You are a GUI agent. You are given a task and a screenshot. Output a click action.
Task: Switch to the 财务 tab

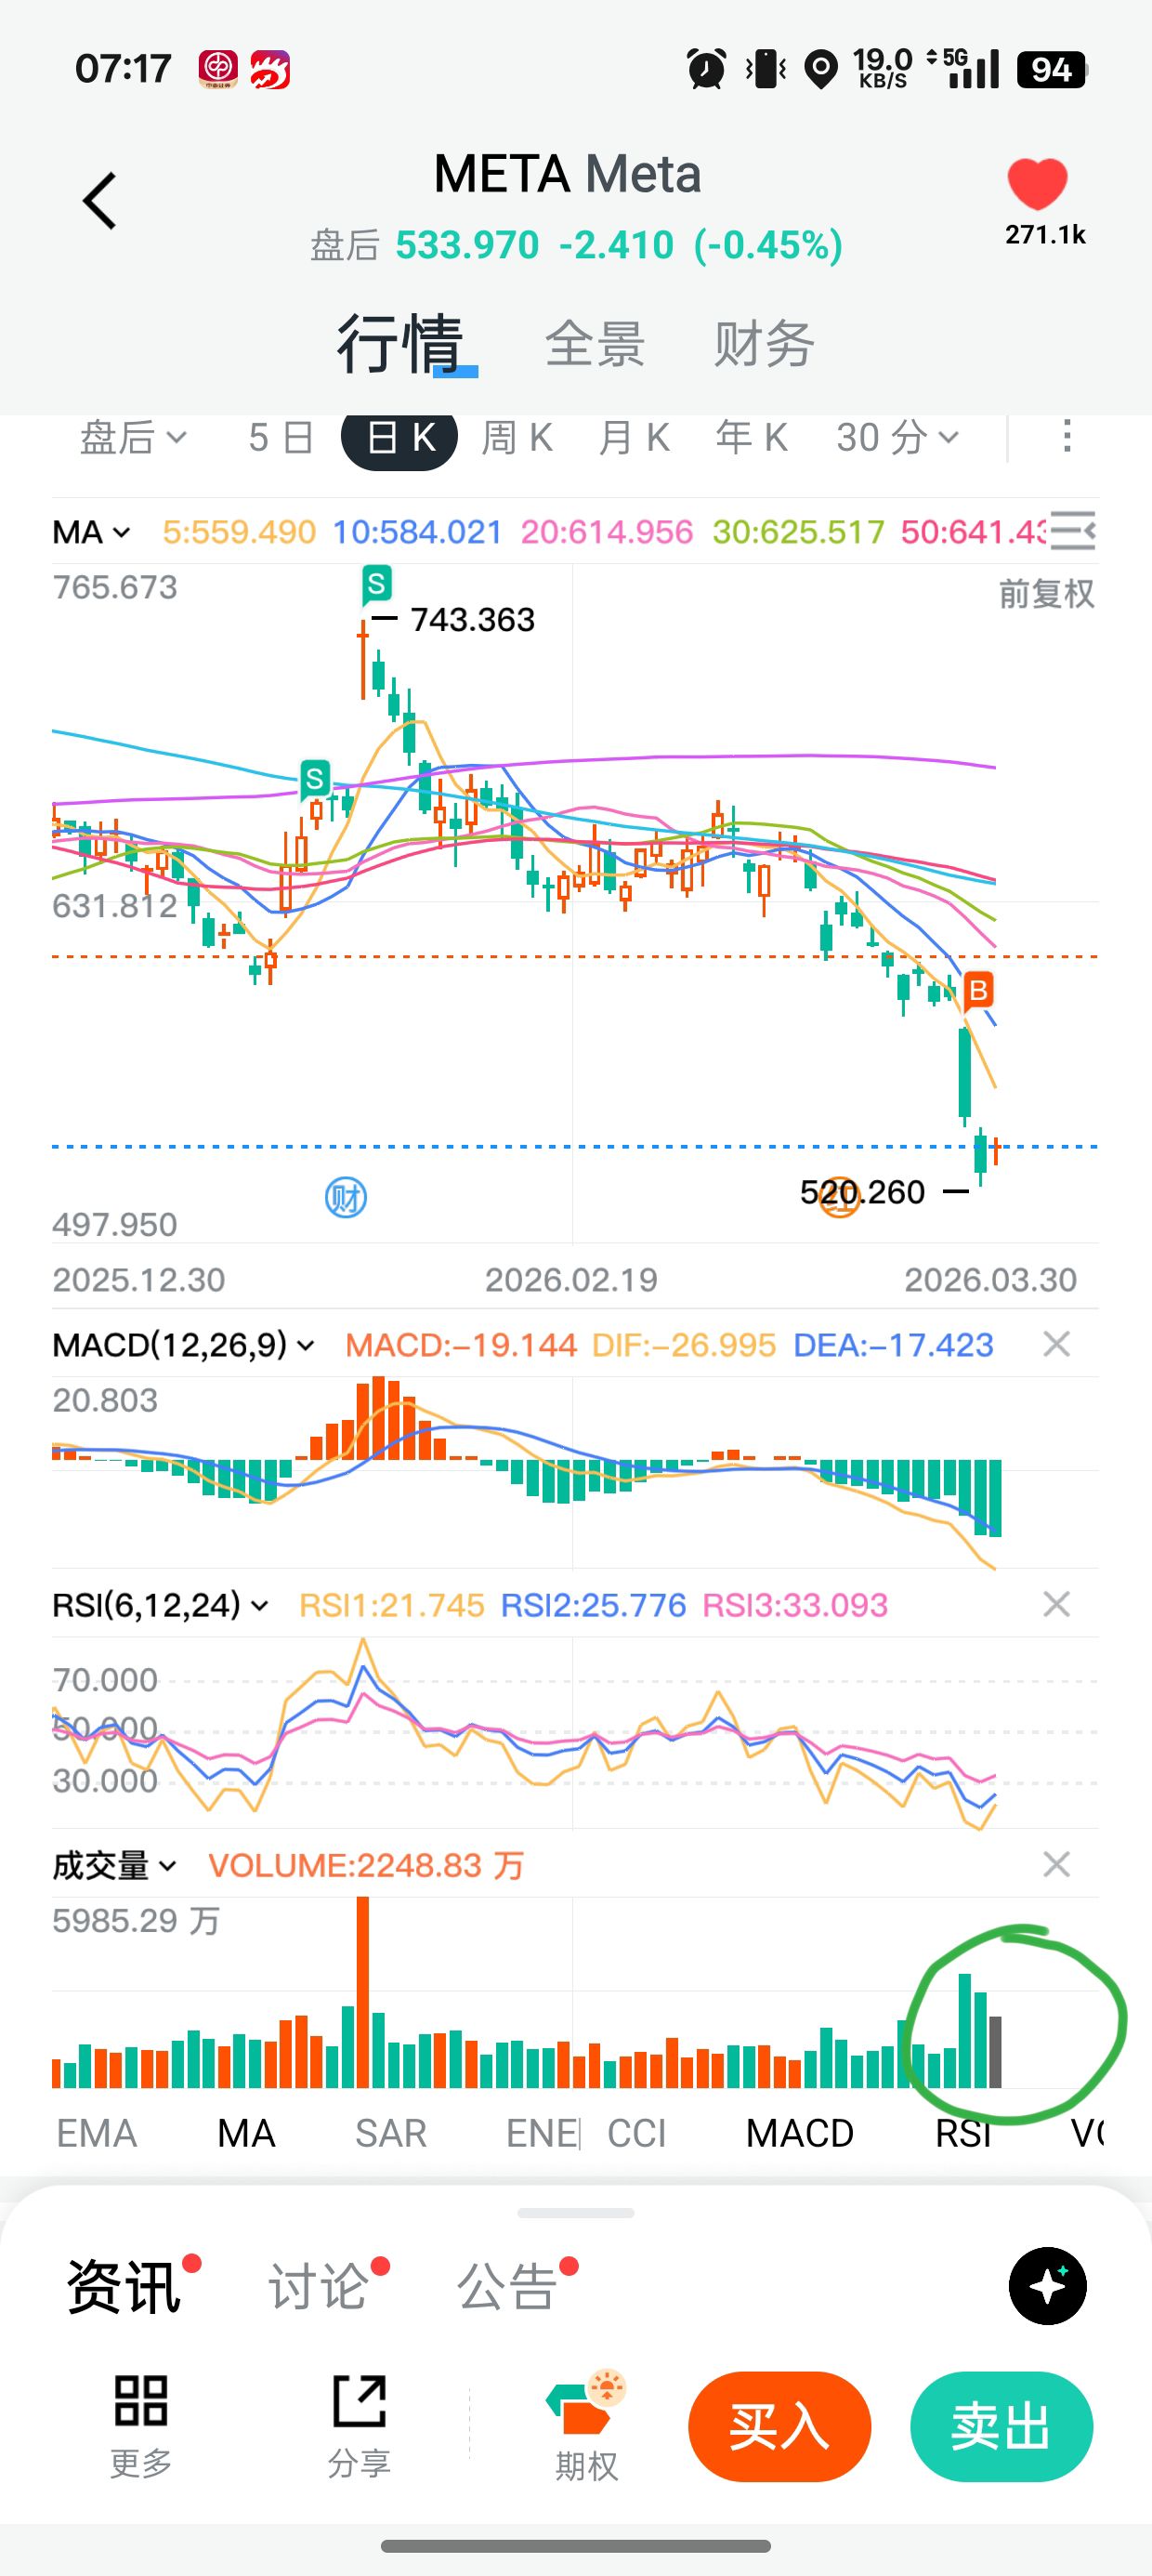click(764, 344)
